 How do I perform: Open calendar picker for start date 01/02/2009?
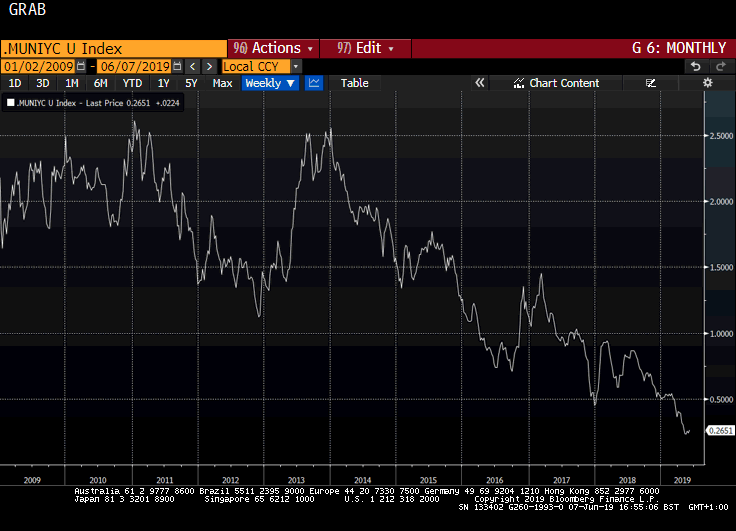click(81, 66)
